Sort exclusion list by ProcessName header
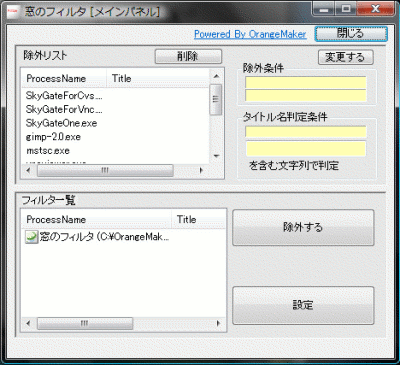The height and width of the screenshot is (365, 400). 64,79
